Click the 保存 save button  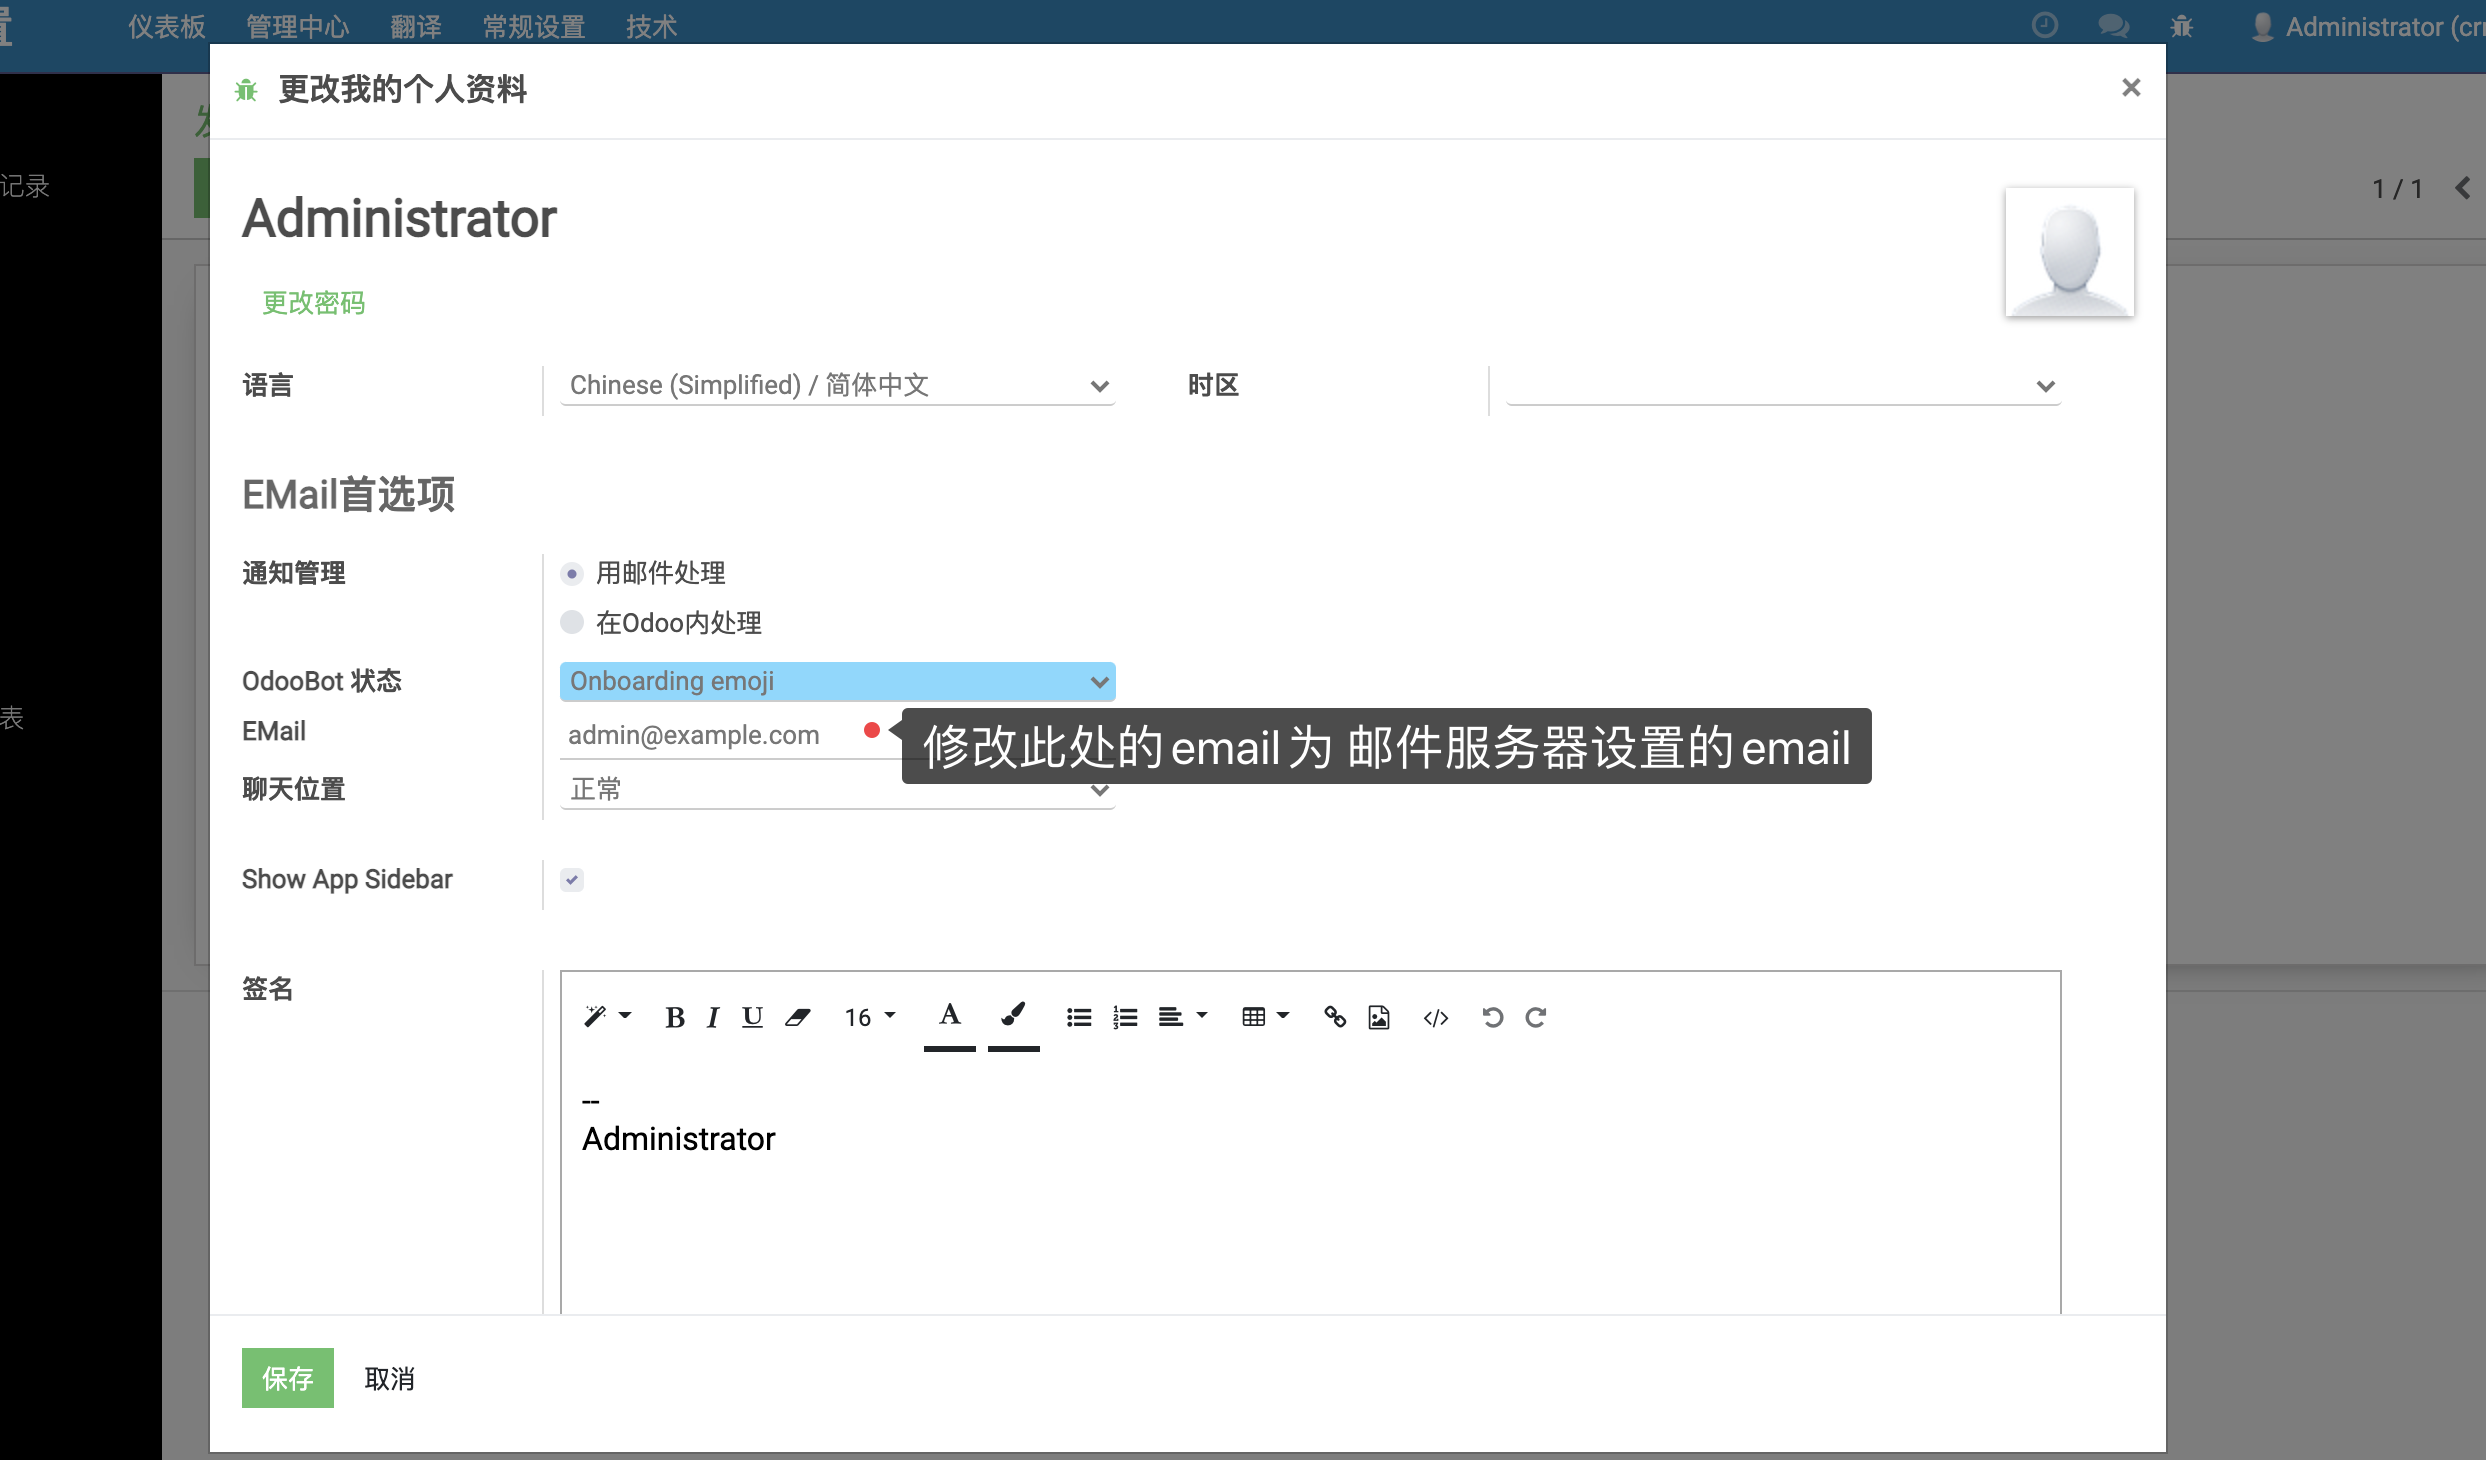pyautogui.click(x=287, y=1378)
